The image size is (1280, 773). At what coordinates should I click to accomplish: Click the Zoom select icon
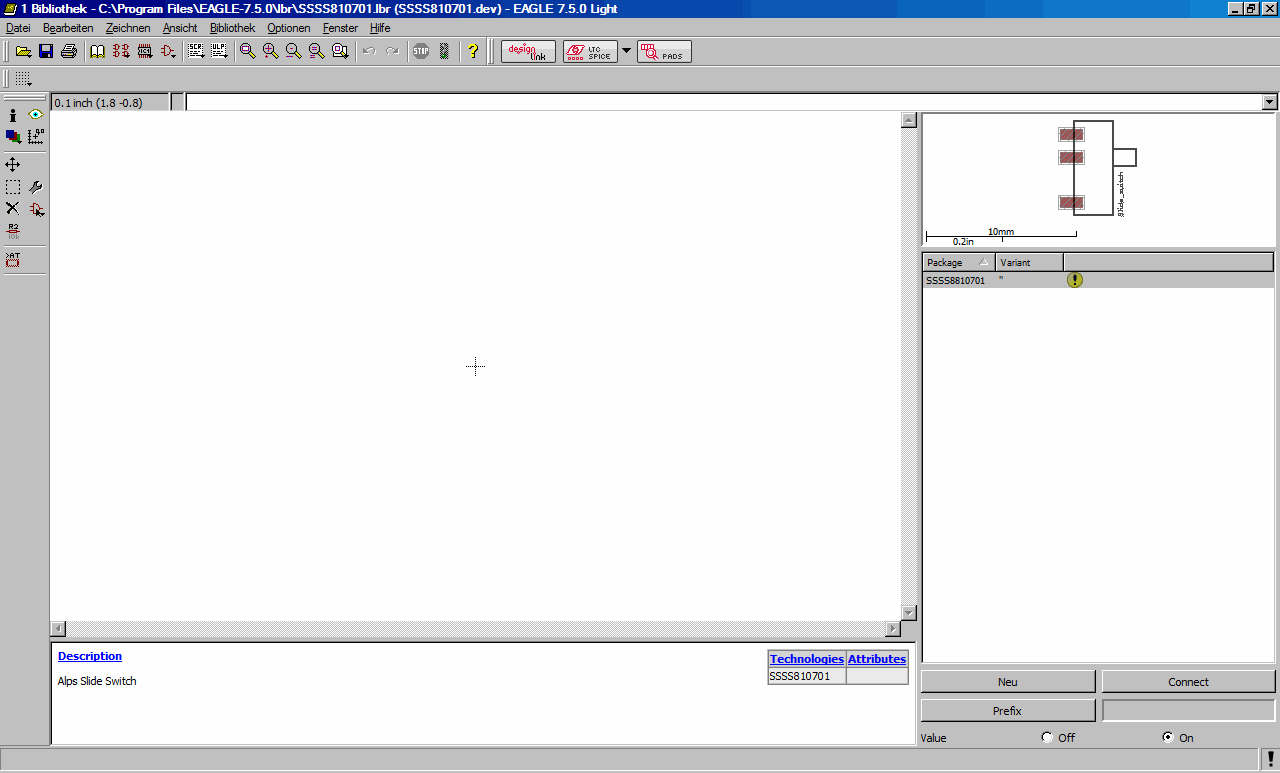click(x=340, y=51)
